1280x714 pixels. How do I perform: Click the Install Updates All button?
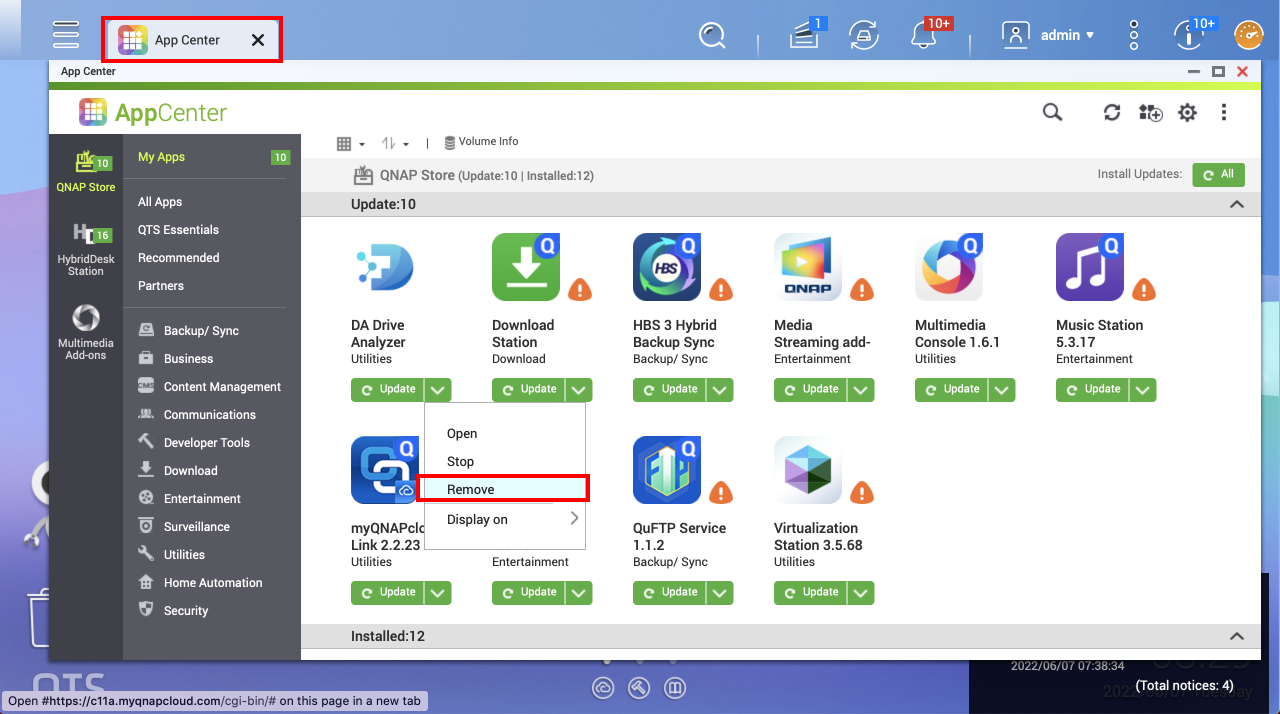(1218, 174)
